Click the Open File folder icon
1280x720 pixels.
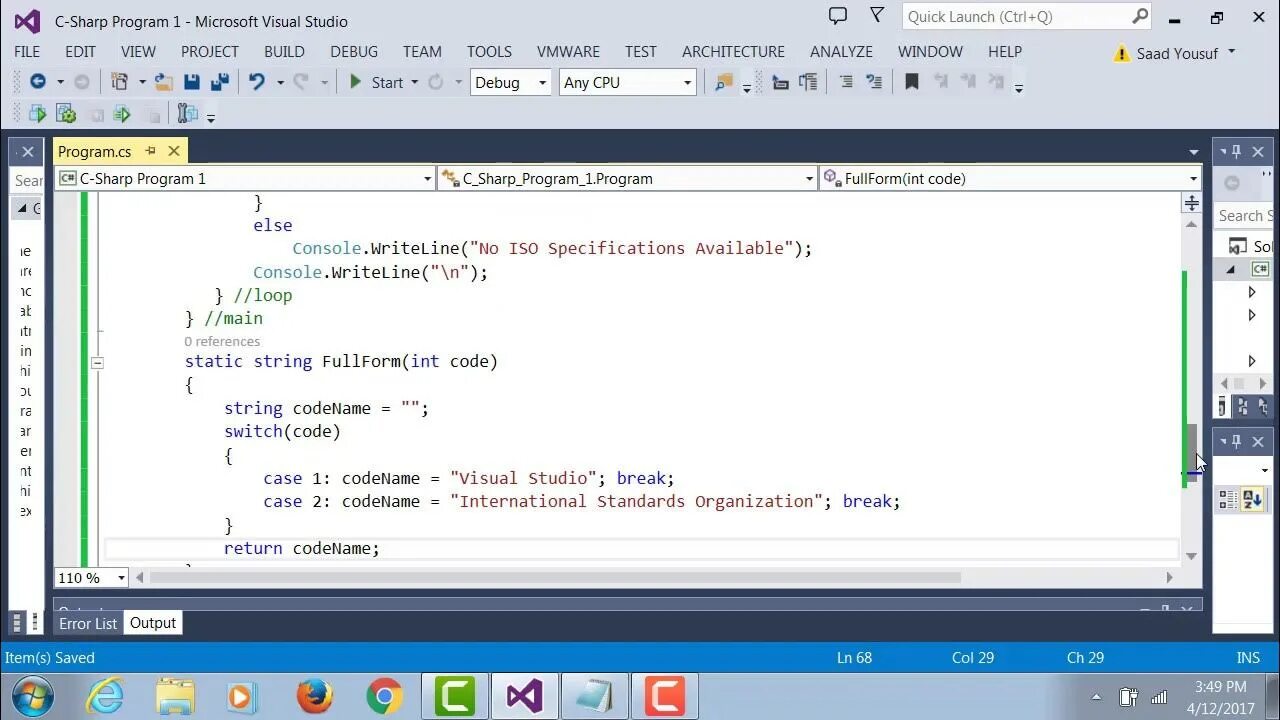[x=164, y=82]
